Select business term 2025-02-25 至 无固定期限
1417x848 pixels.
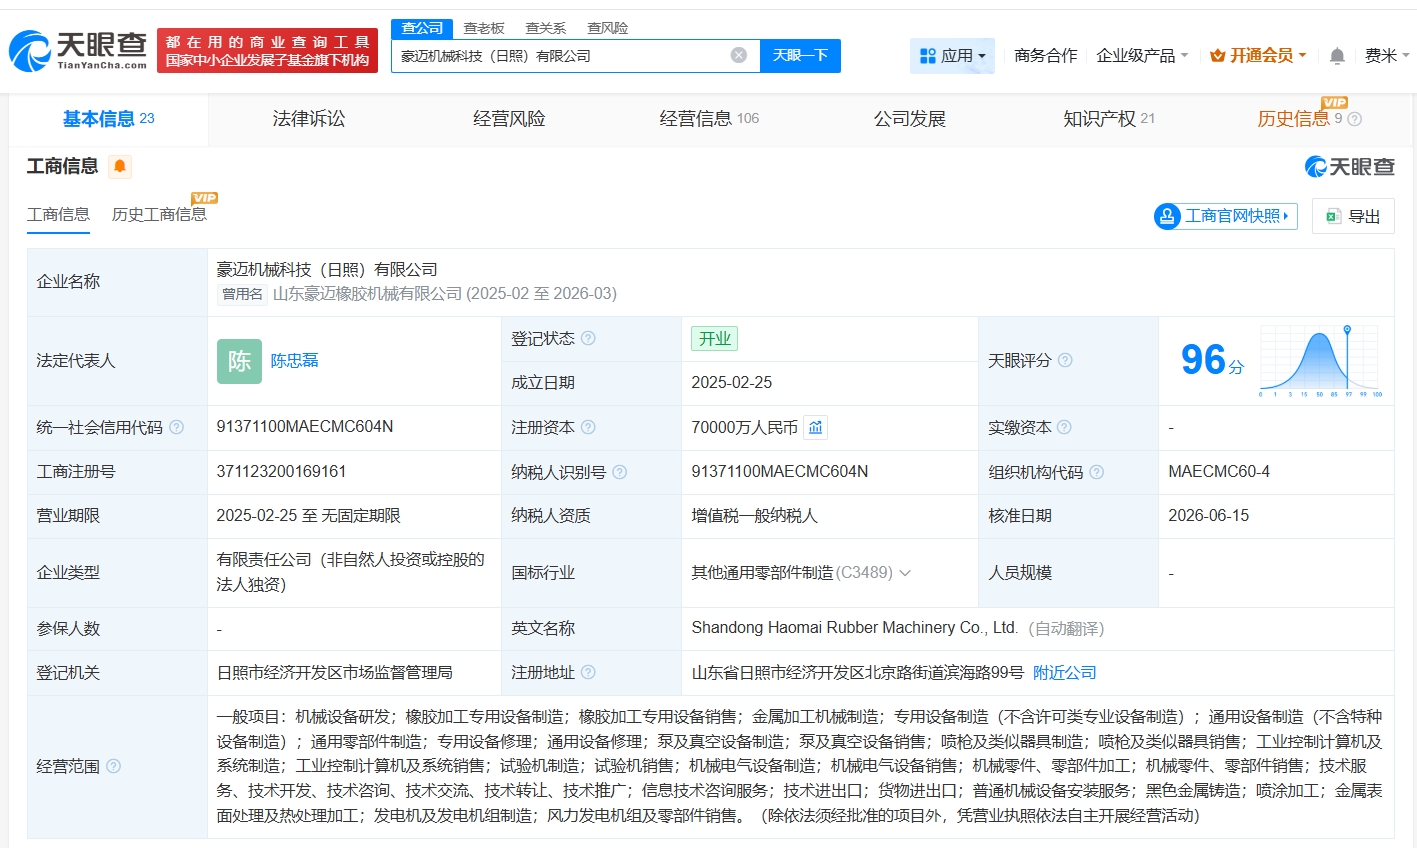click(309, 516)
